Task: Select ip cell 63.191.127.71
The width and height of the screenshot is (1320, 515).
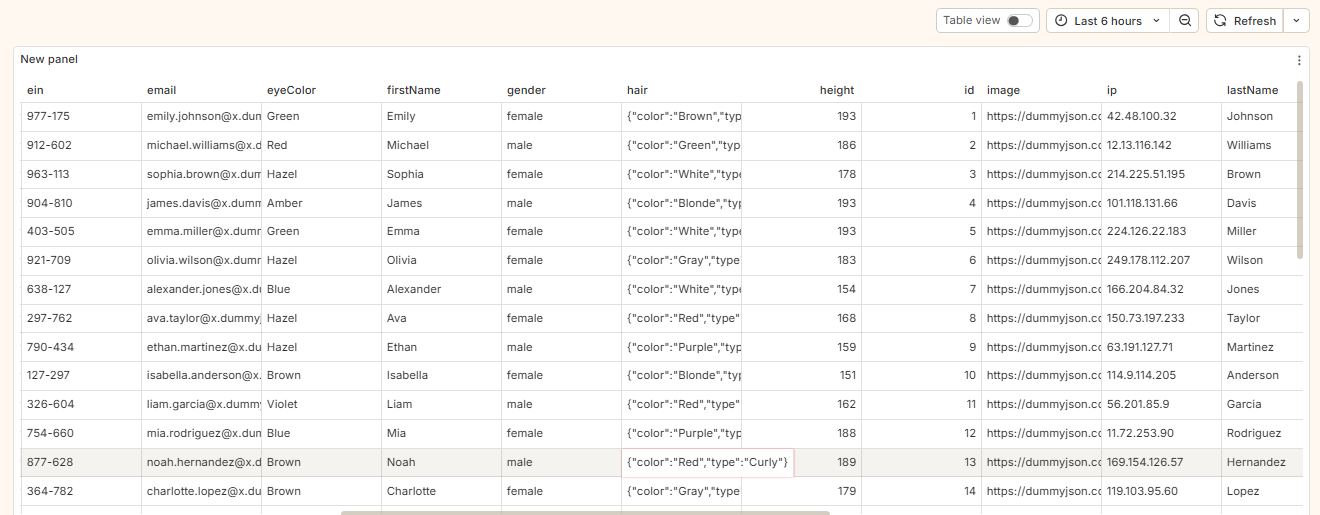Action: click(1161, 348)
